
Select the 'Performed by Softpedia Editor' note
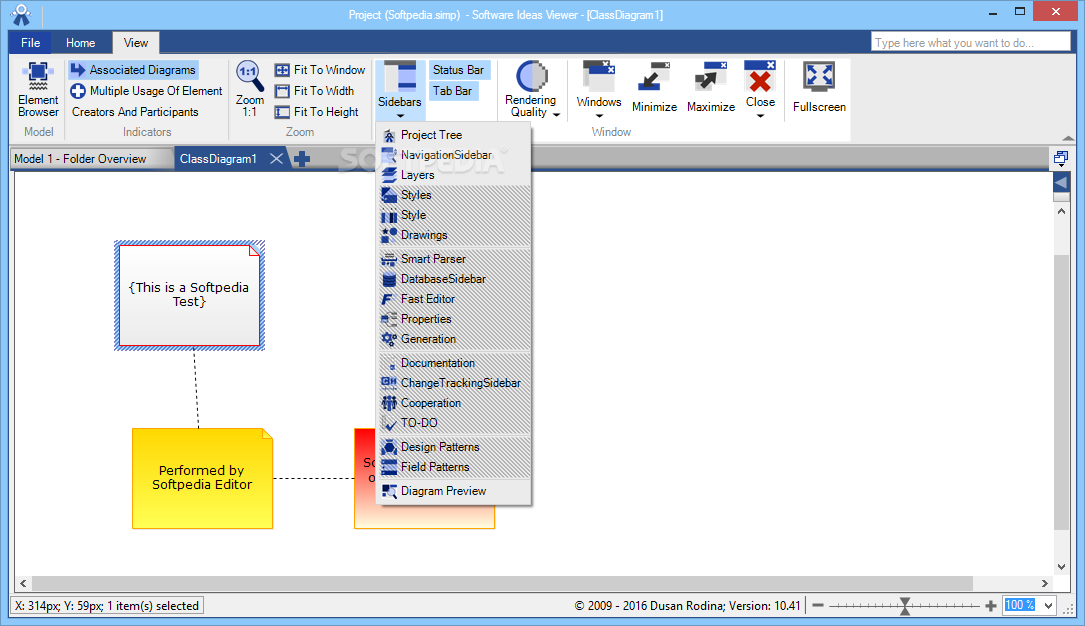click(202, 479)
